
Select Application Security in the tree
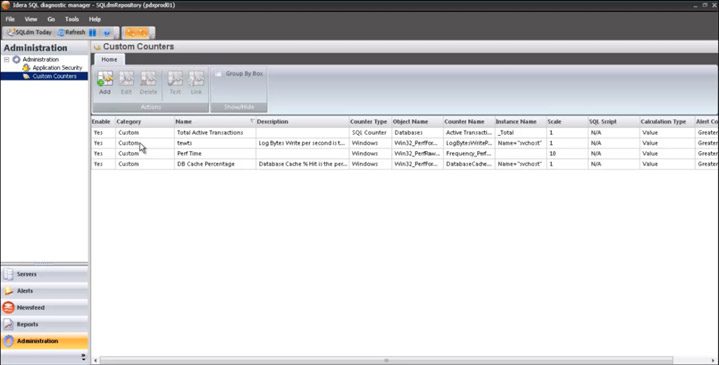click(x=52, y=68)
